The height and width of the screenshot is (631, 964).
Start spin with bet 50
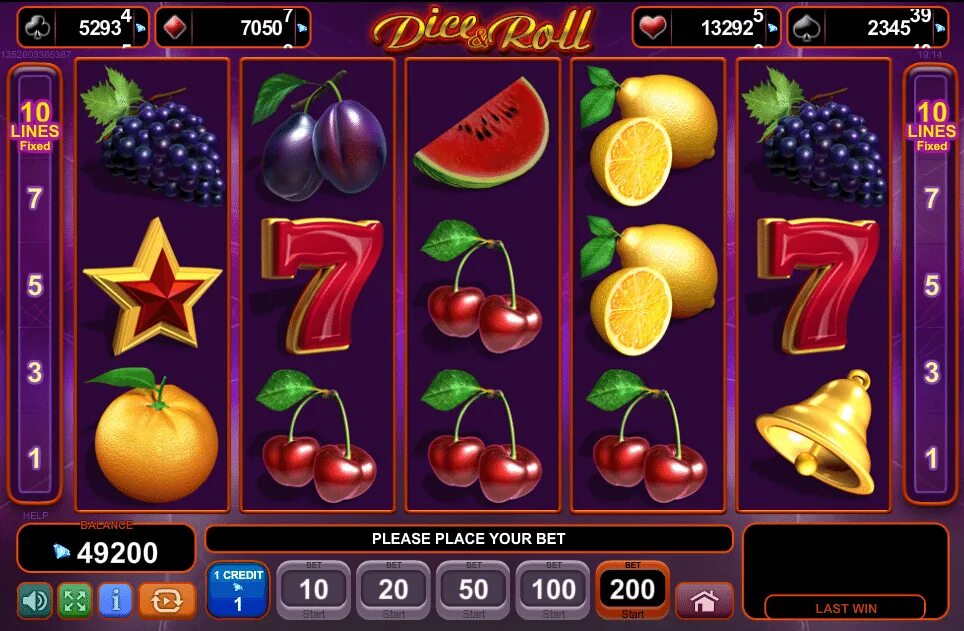point(473,590)
